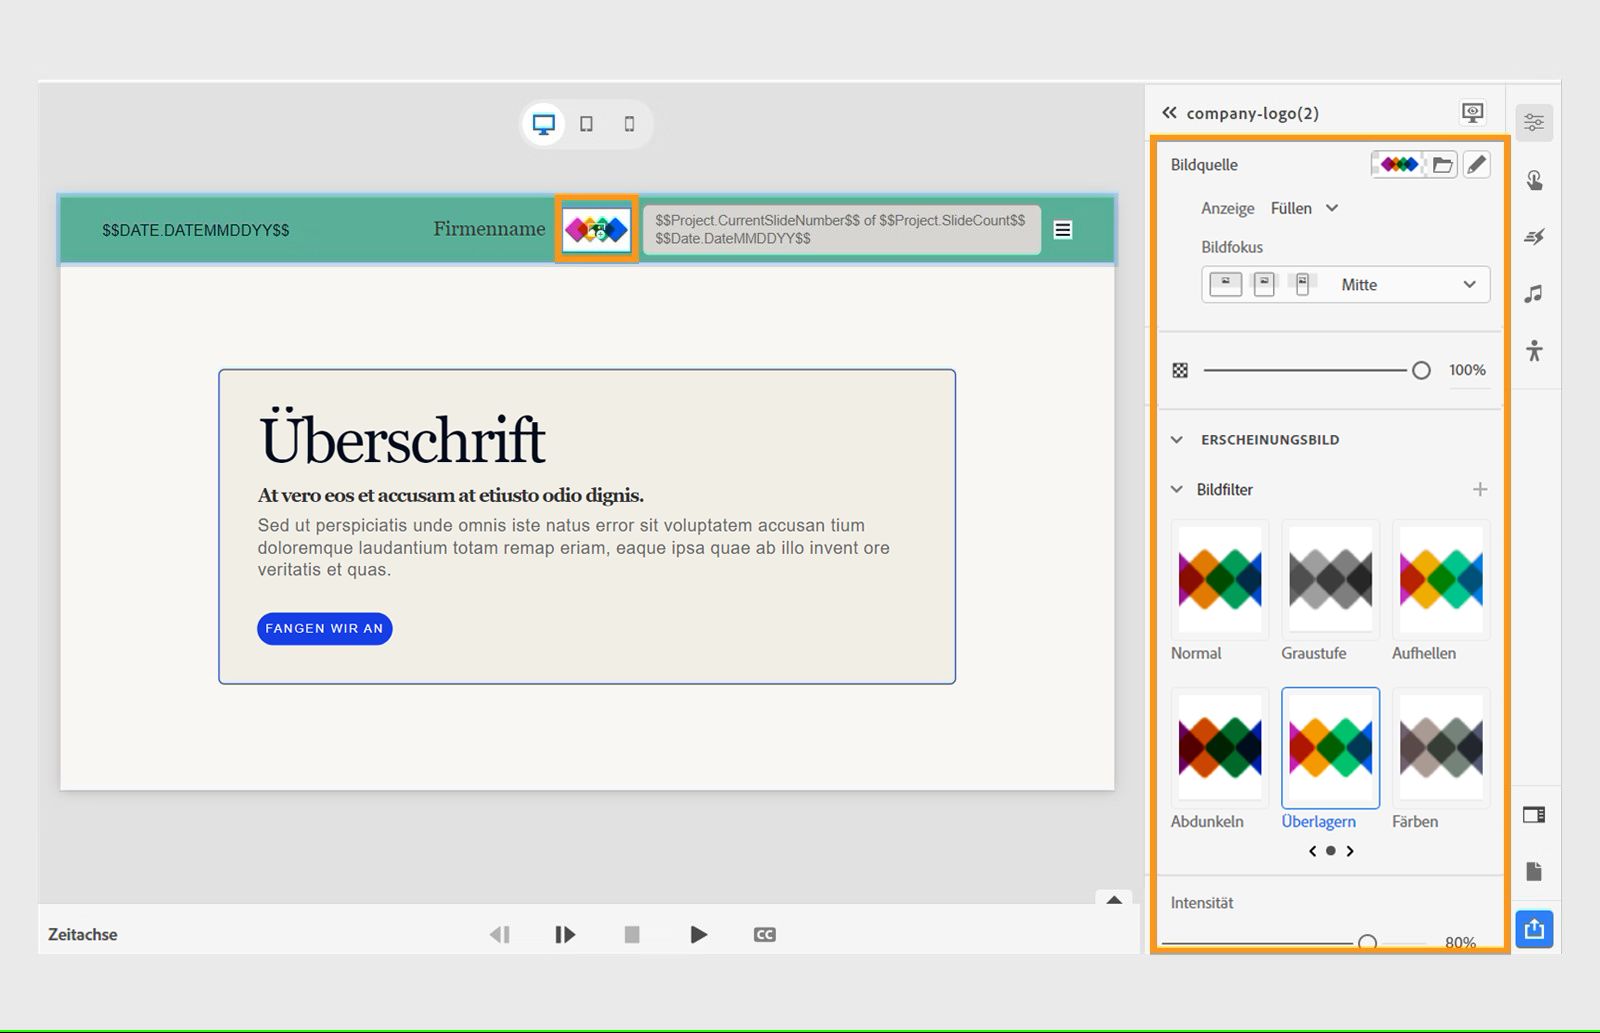Toggle the side panel layout icon

click(x=1534, y=815)
